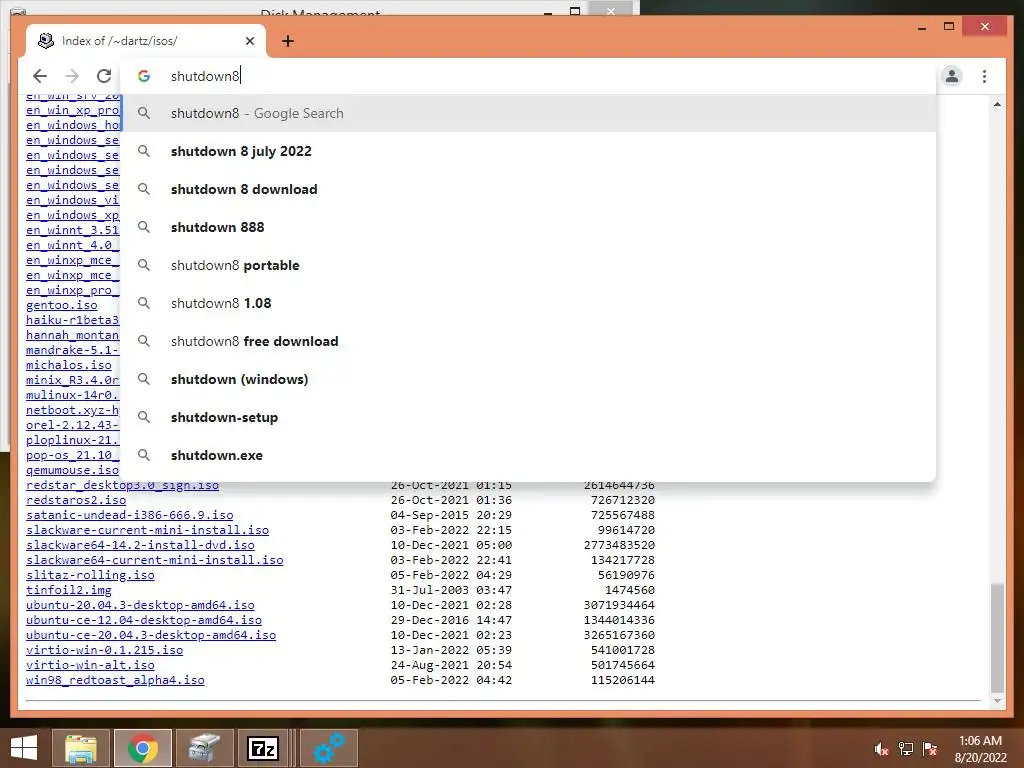Screen dimensions: 1024x768
Task: Choose 'shutdown 888' suggestion
Action: click(528, 227)
